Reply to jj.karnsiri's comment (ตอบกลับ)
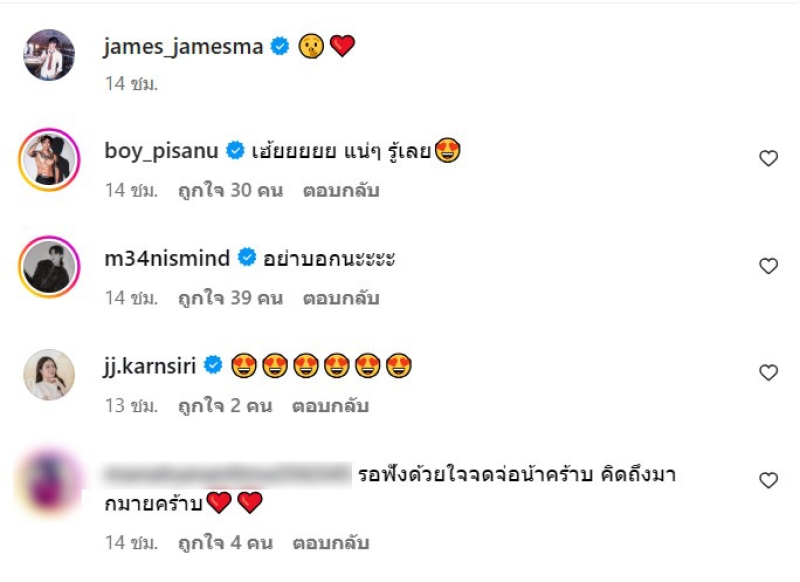The image size is (800, 582). click(330, 406)
